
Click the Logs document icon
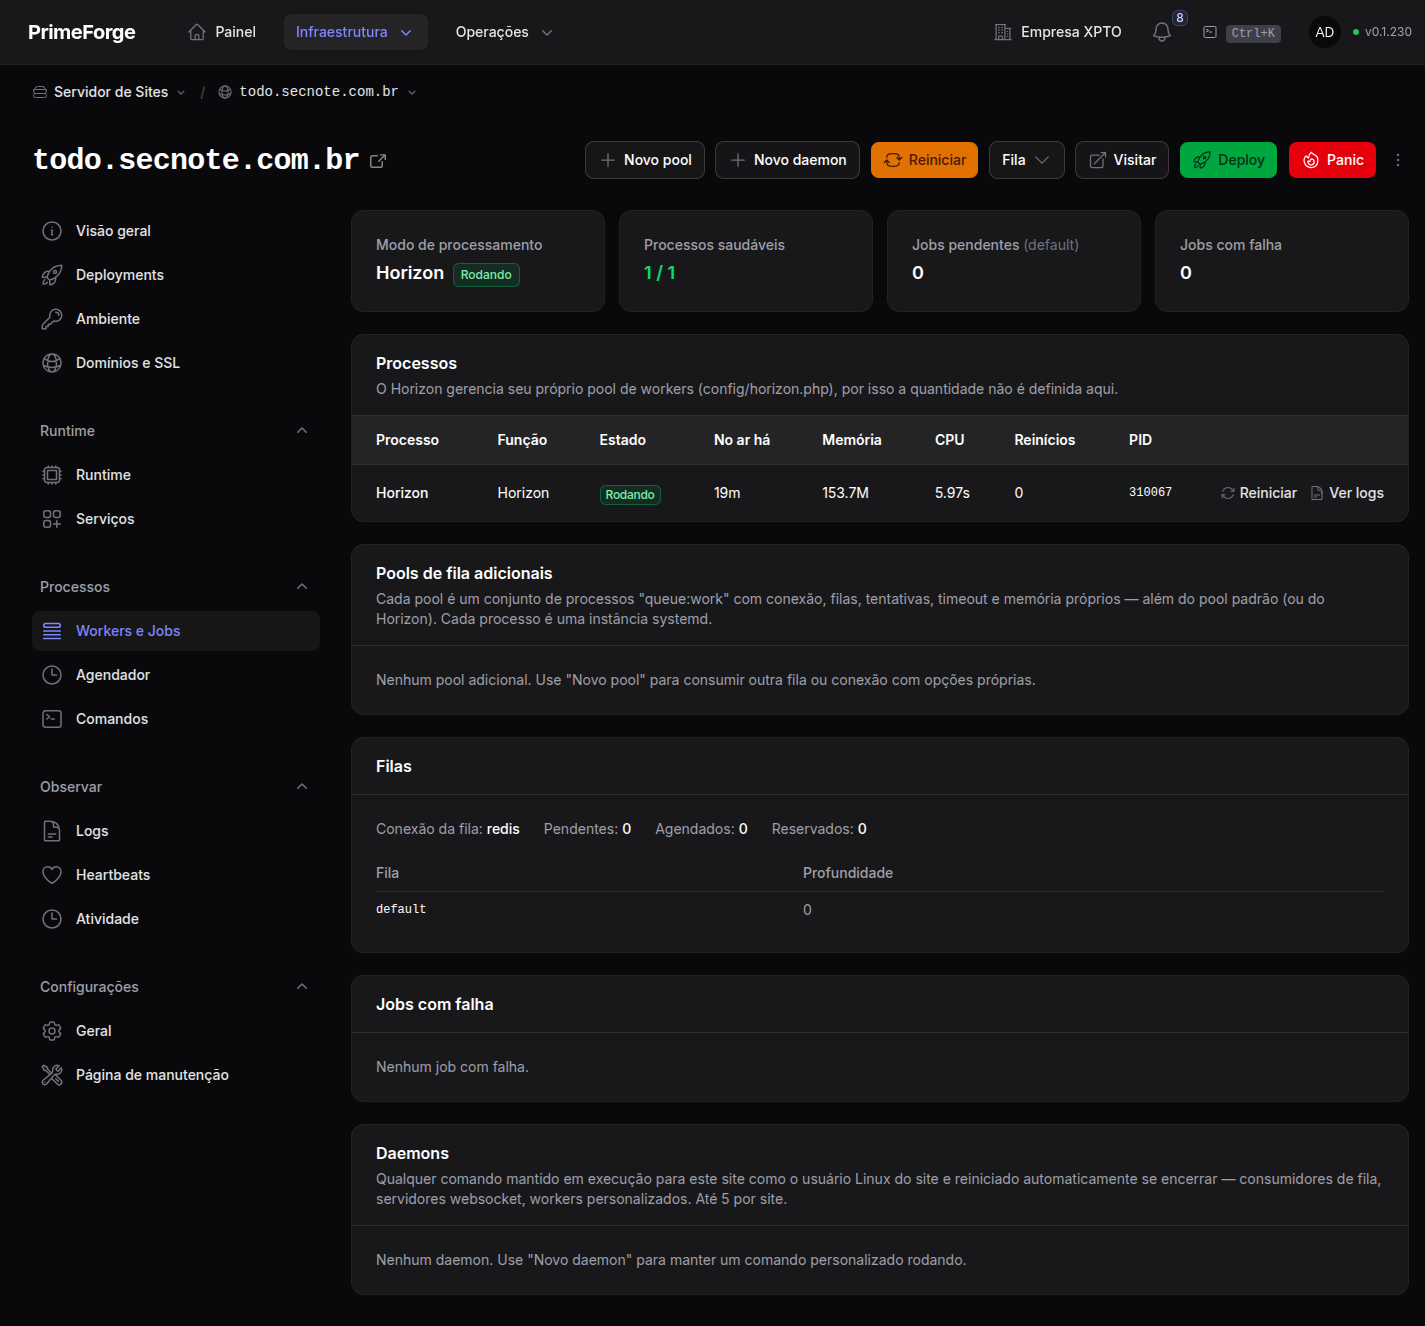(x=52, y=831)
